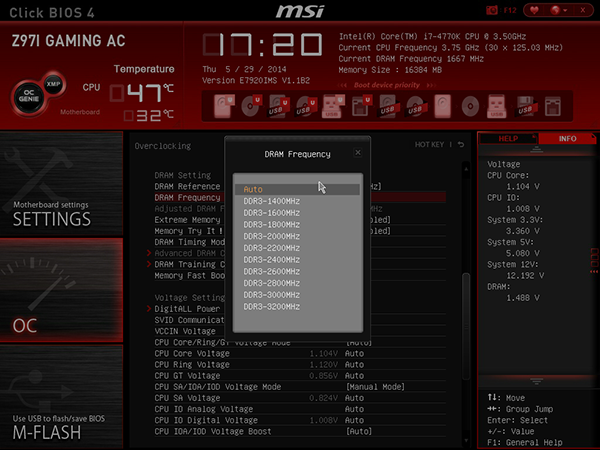
Task: Select the CPU Ring Voltage Auto field
Action: [354, 365]
